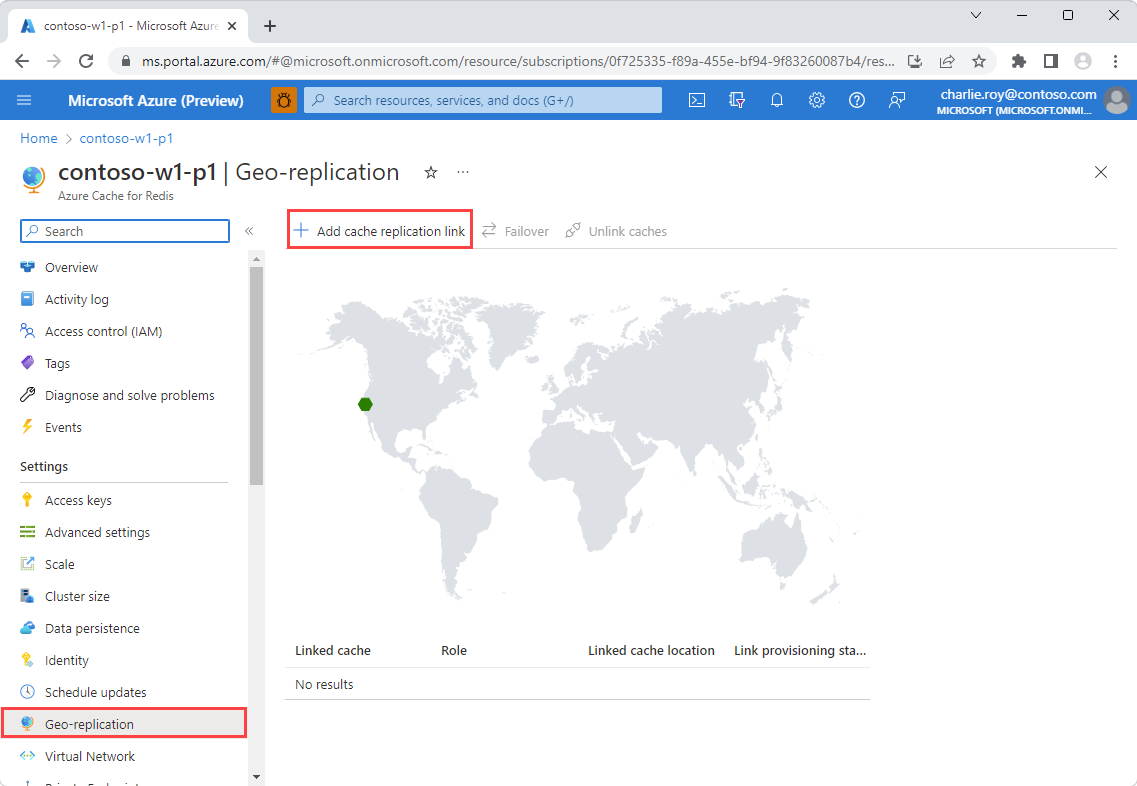The width and height of the screenshot is (1137, 786).
Task: Favorite the page with the star beside Geo-replication
Action: pyautogui.click(x=431, y=172)
